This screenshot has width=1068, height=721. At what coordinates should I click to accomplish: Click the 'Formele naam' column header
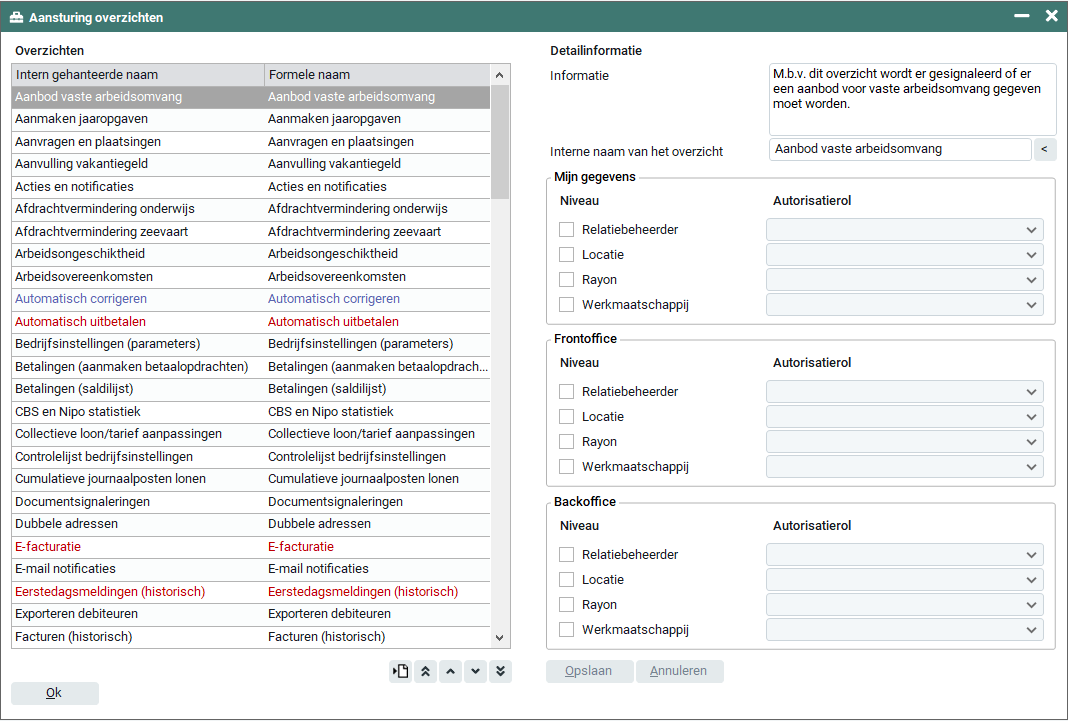coord(377,75)
